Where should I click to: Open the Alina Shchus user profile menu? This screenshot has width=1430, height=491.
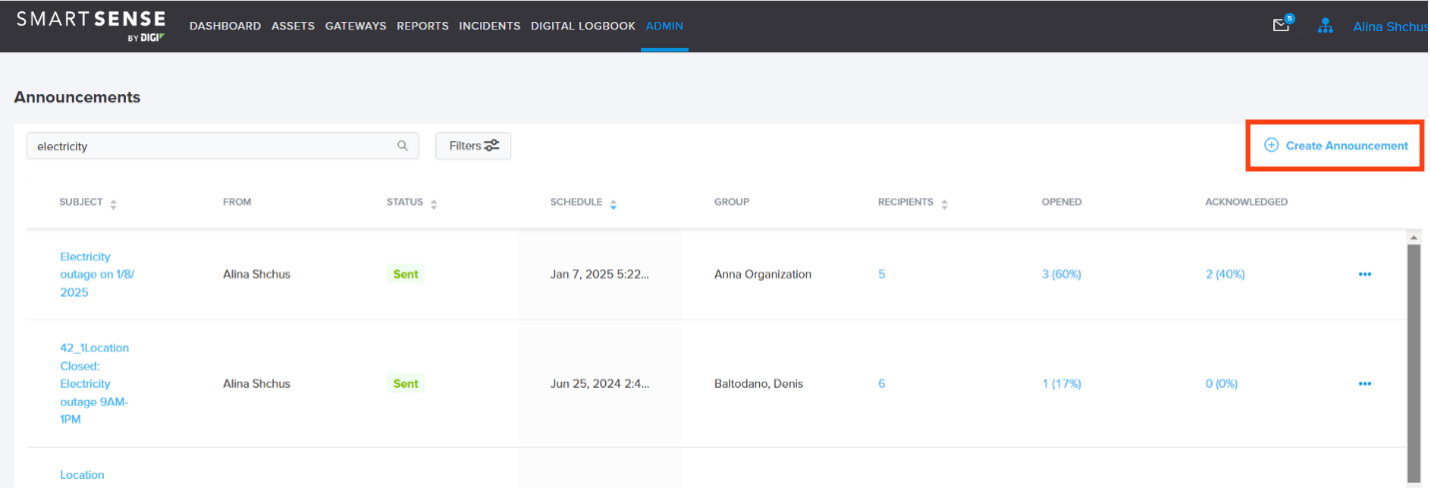click(1390, 27)
